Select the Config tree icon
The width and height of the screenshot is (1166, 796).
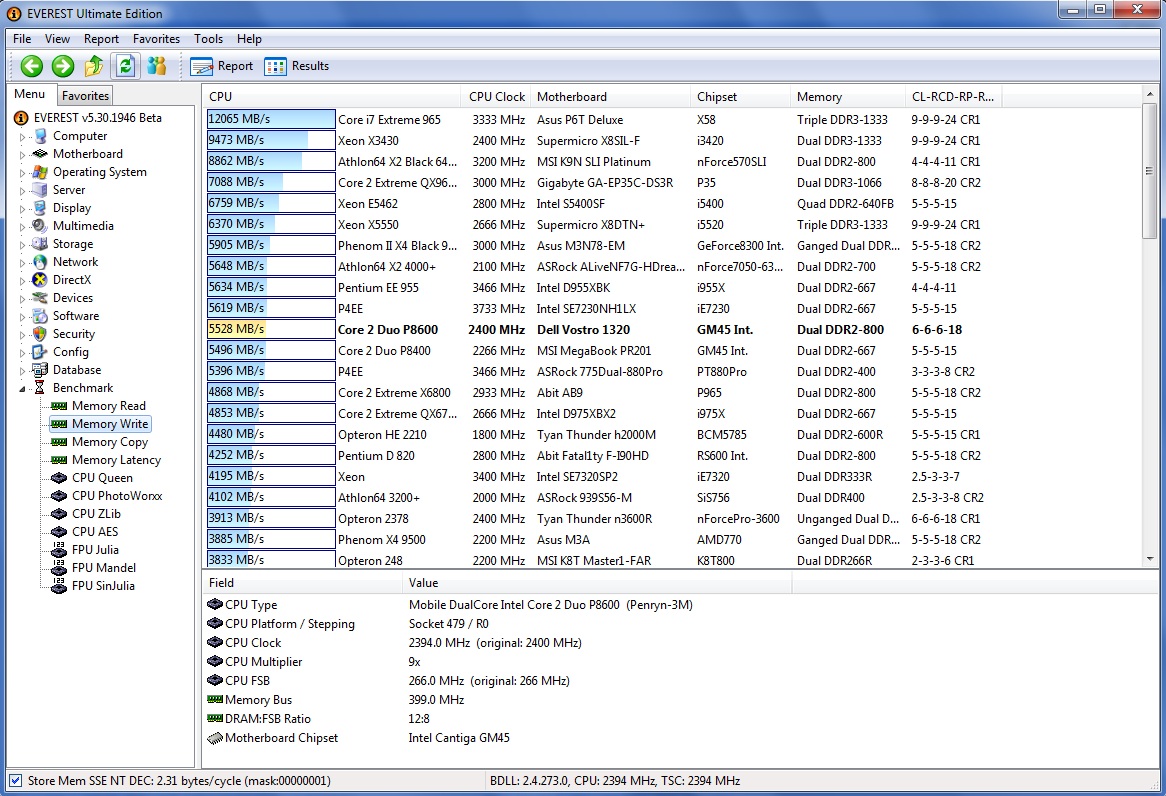tap(40, 352)
